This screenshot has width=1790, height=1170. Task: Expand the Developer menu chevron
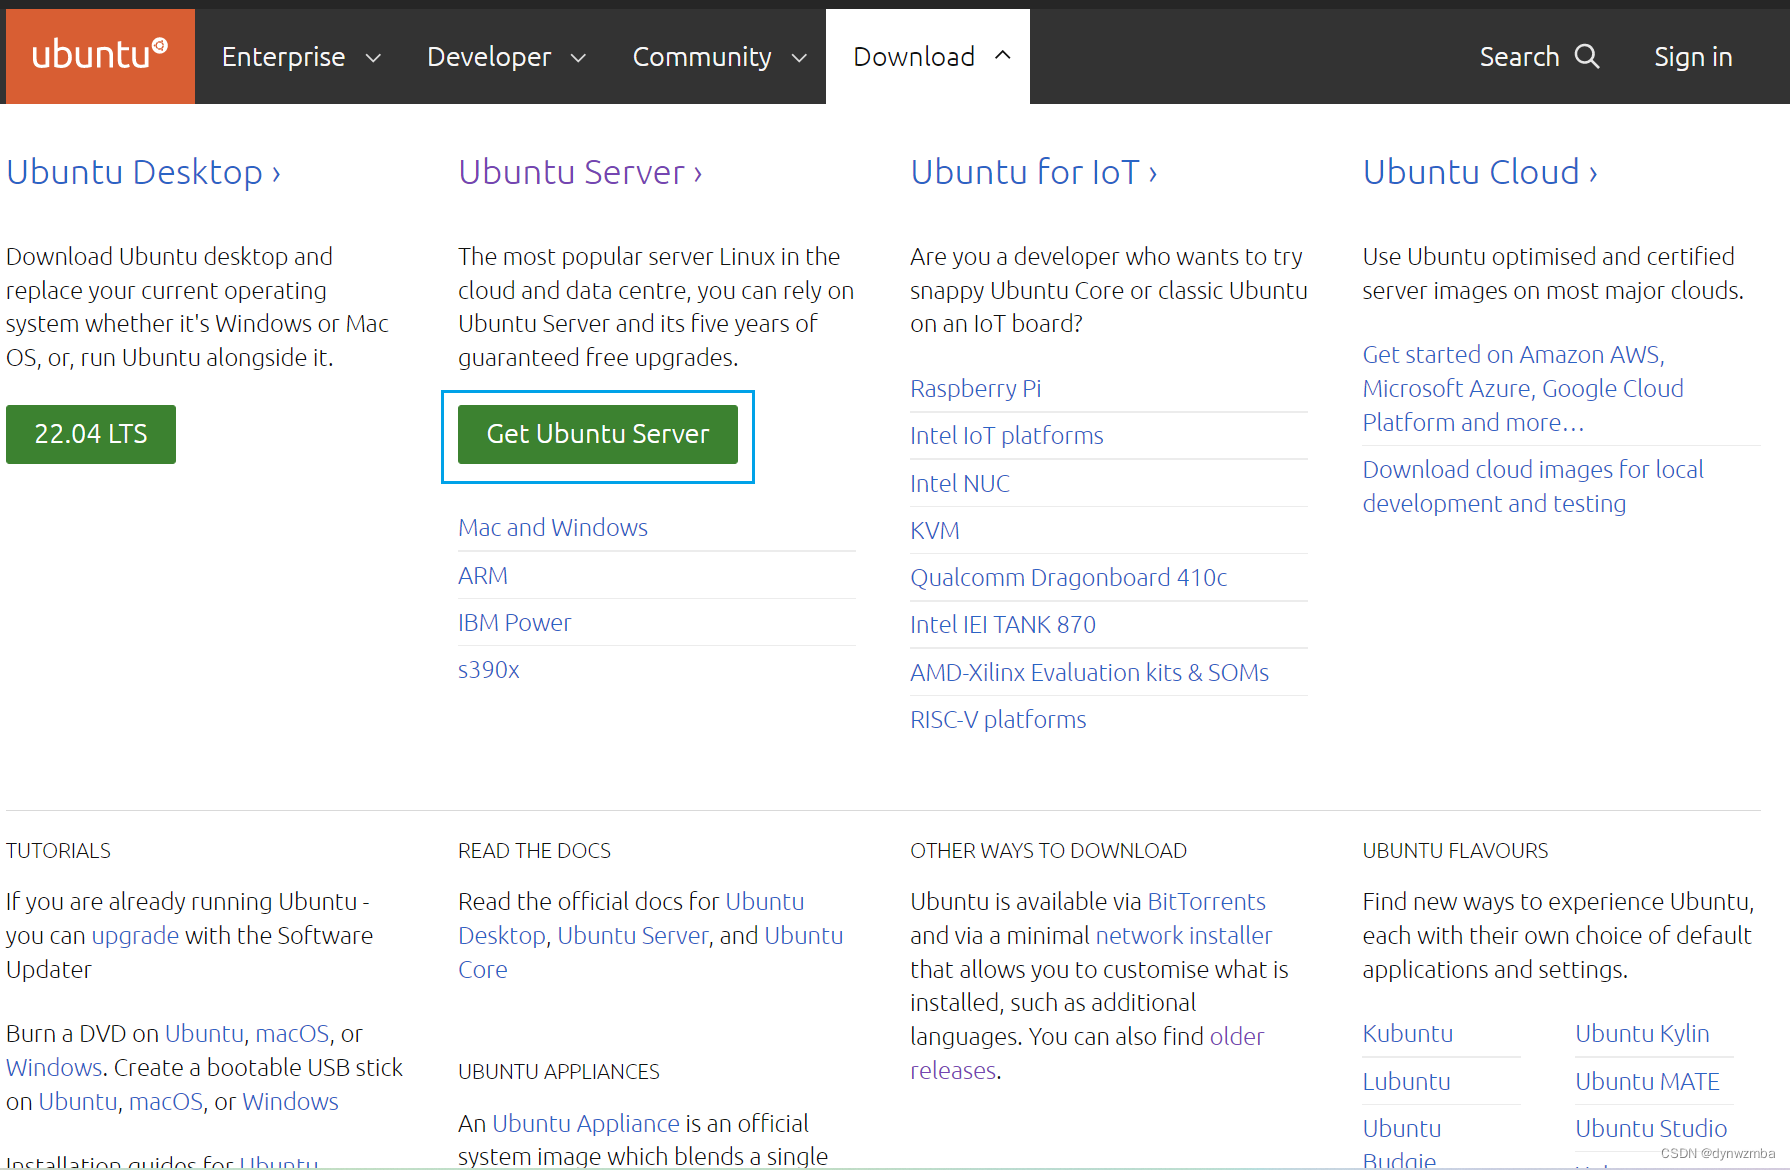point(578,58)
